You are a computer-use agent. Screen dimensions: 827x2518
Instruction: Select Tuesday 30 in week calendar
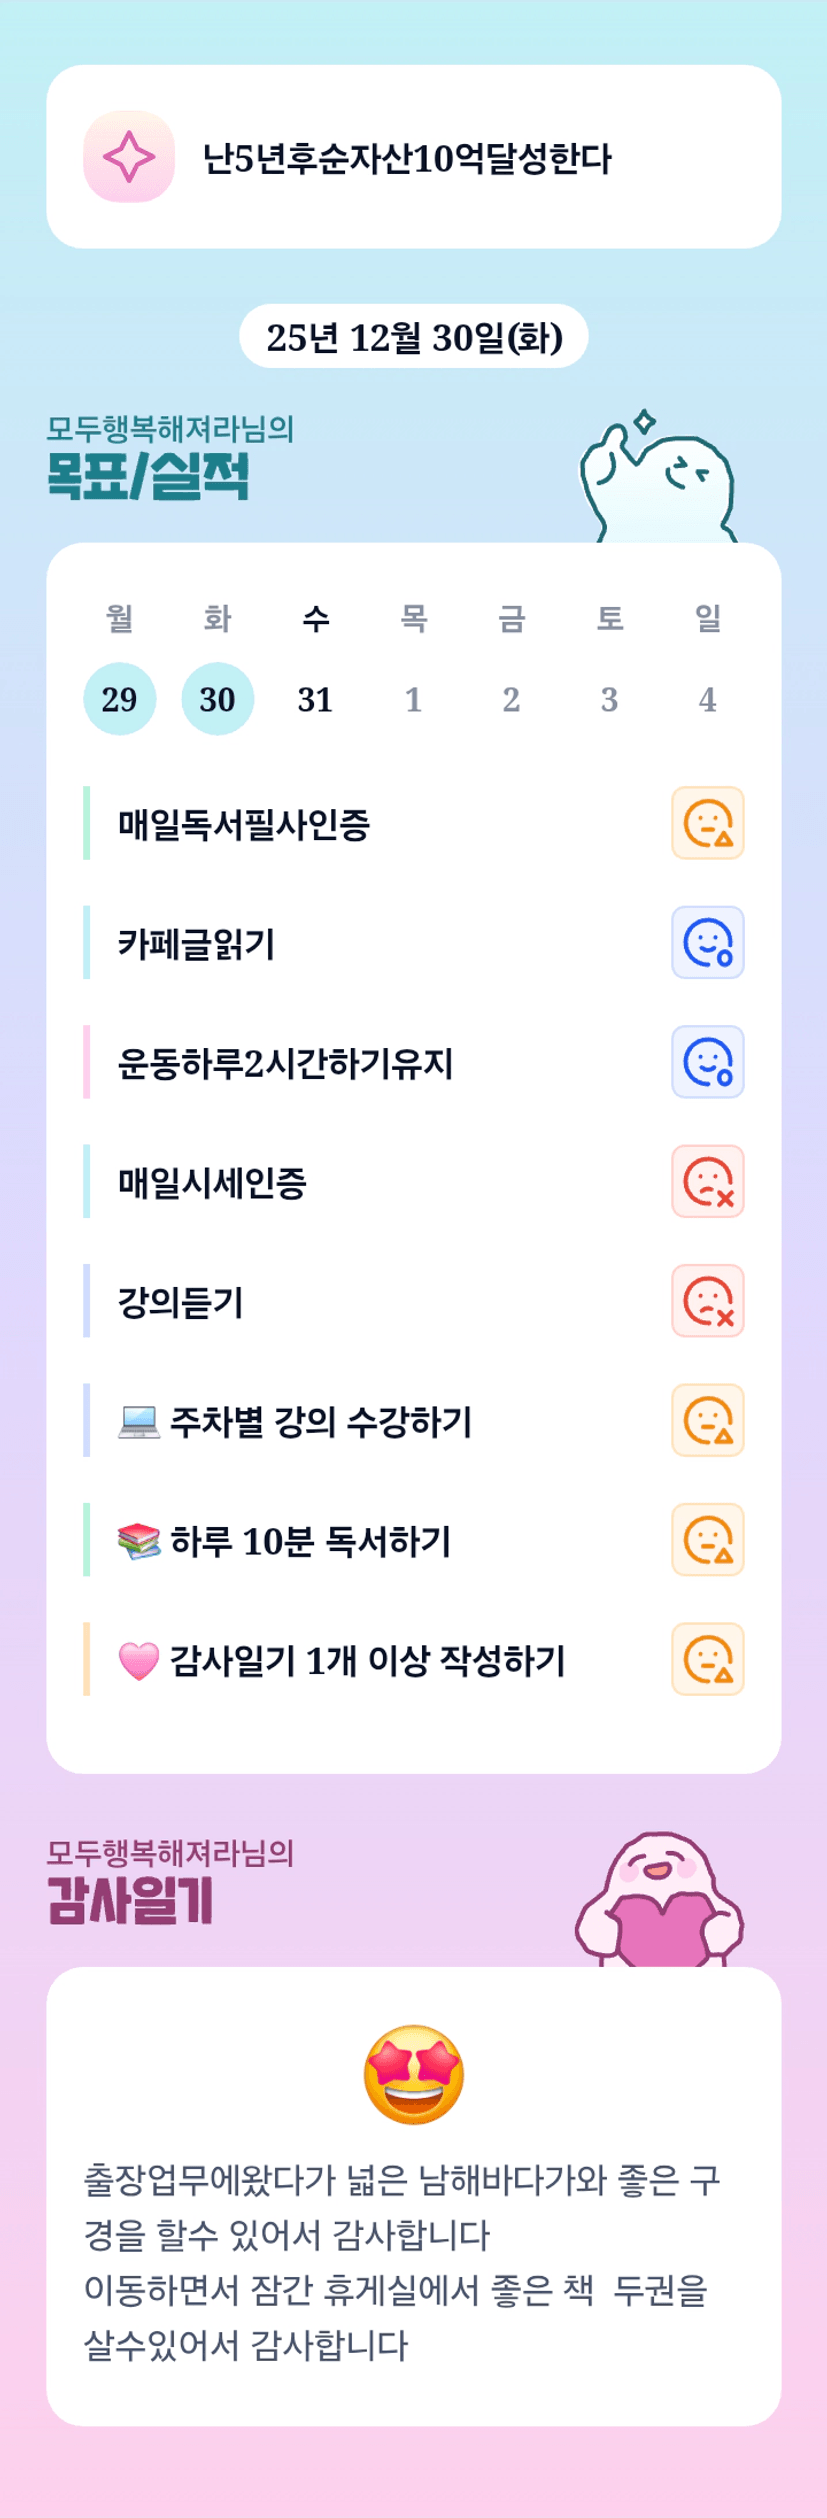[x=217, y=699]
